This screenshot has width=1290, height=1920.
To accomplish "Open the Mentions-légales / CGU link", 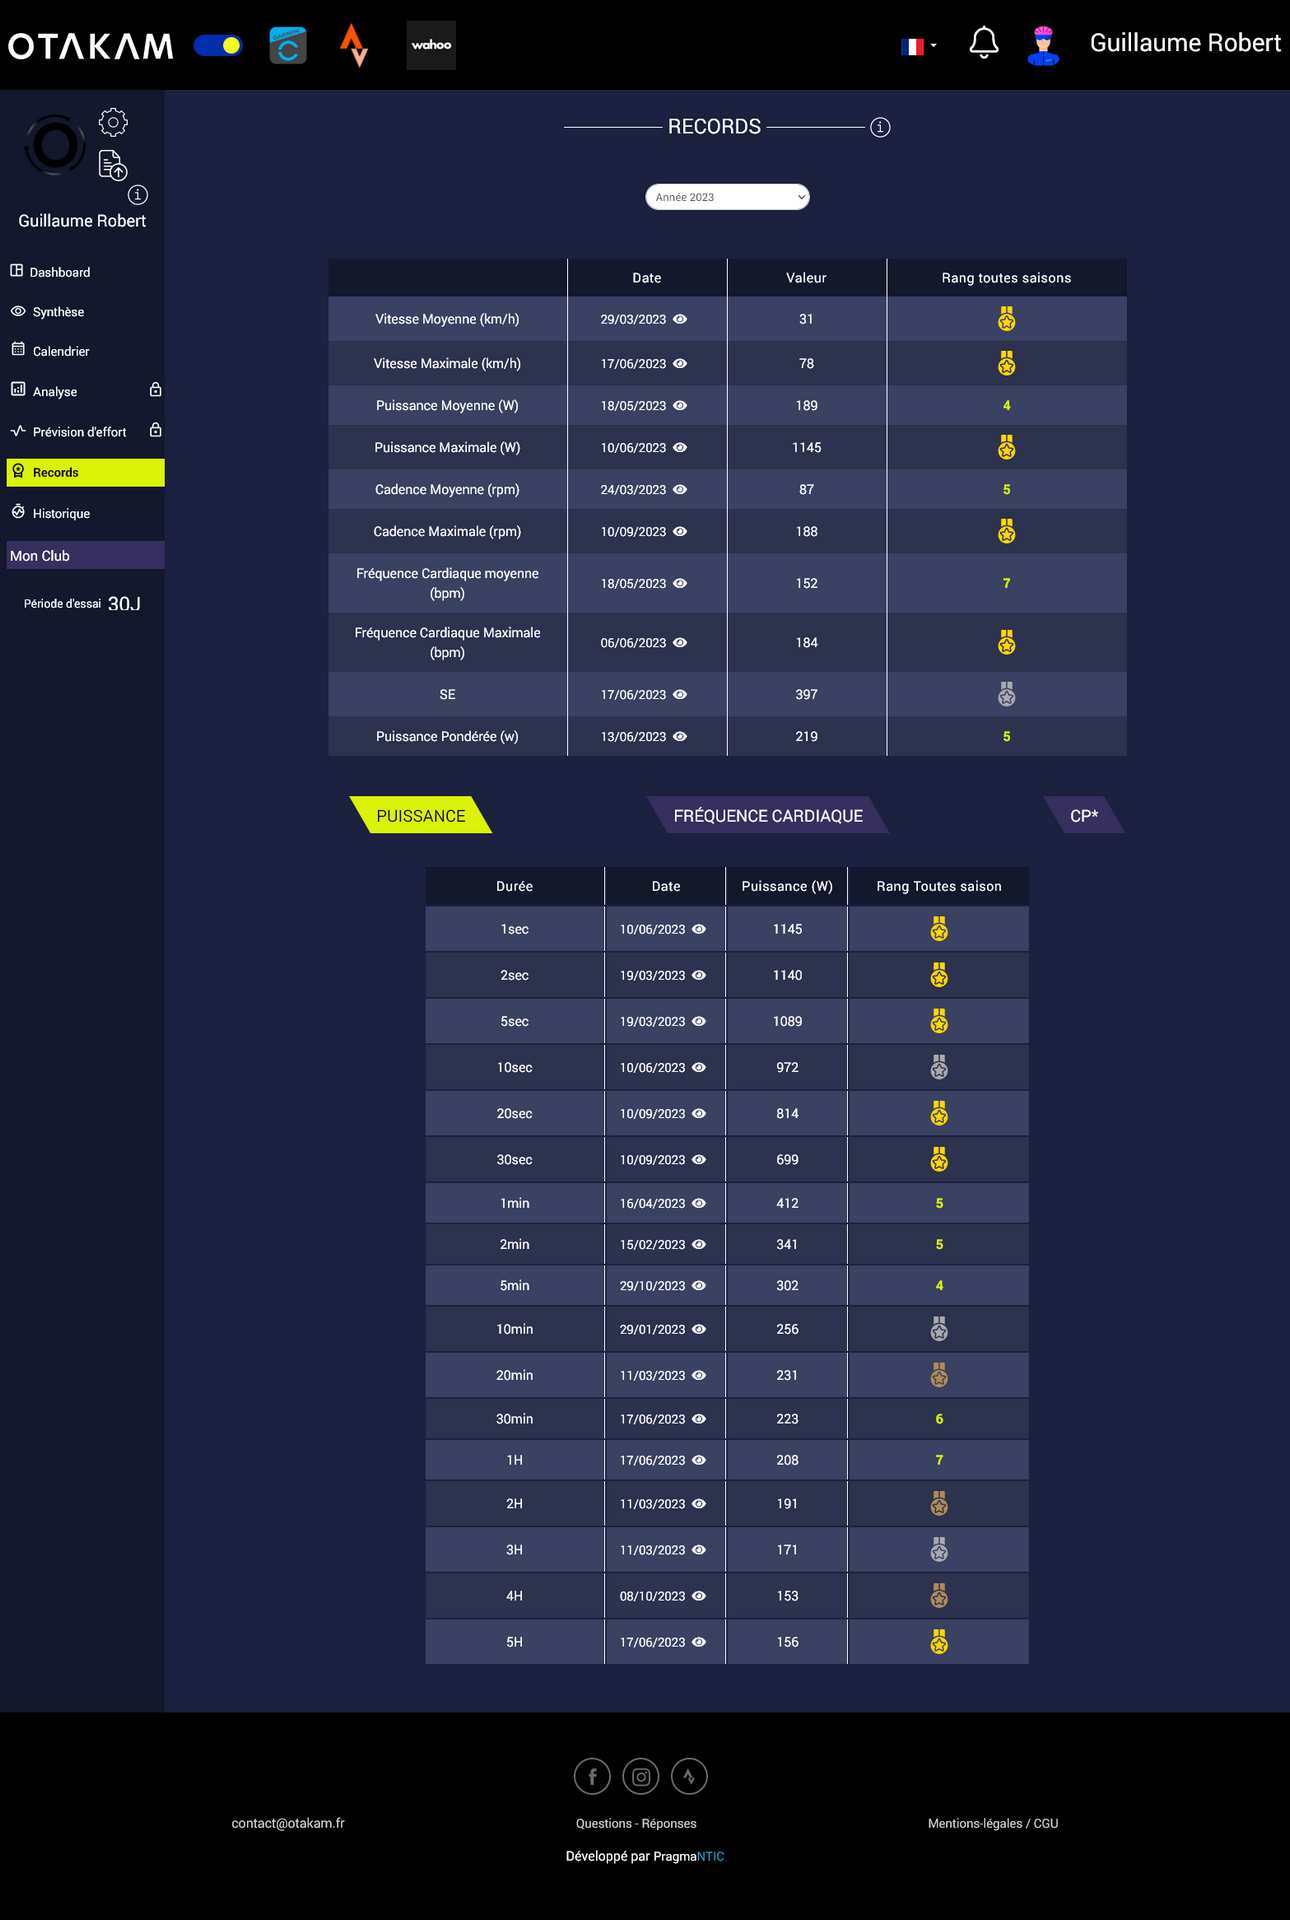I will tap(993, 1823).
